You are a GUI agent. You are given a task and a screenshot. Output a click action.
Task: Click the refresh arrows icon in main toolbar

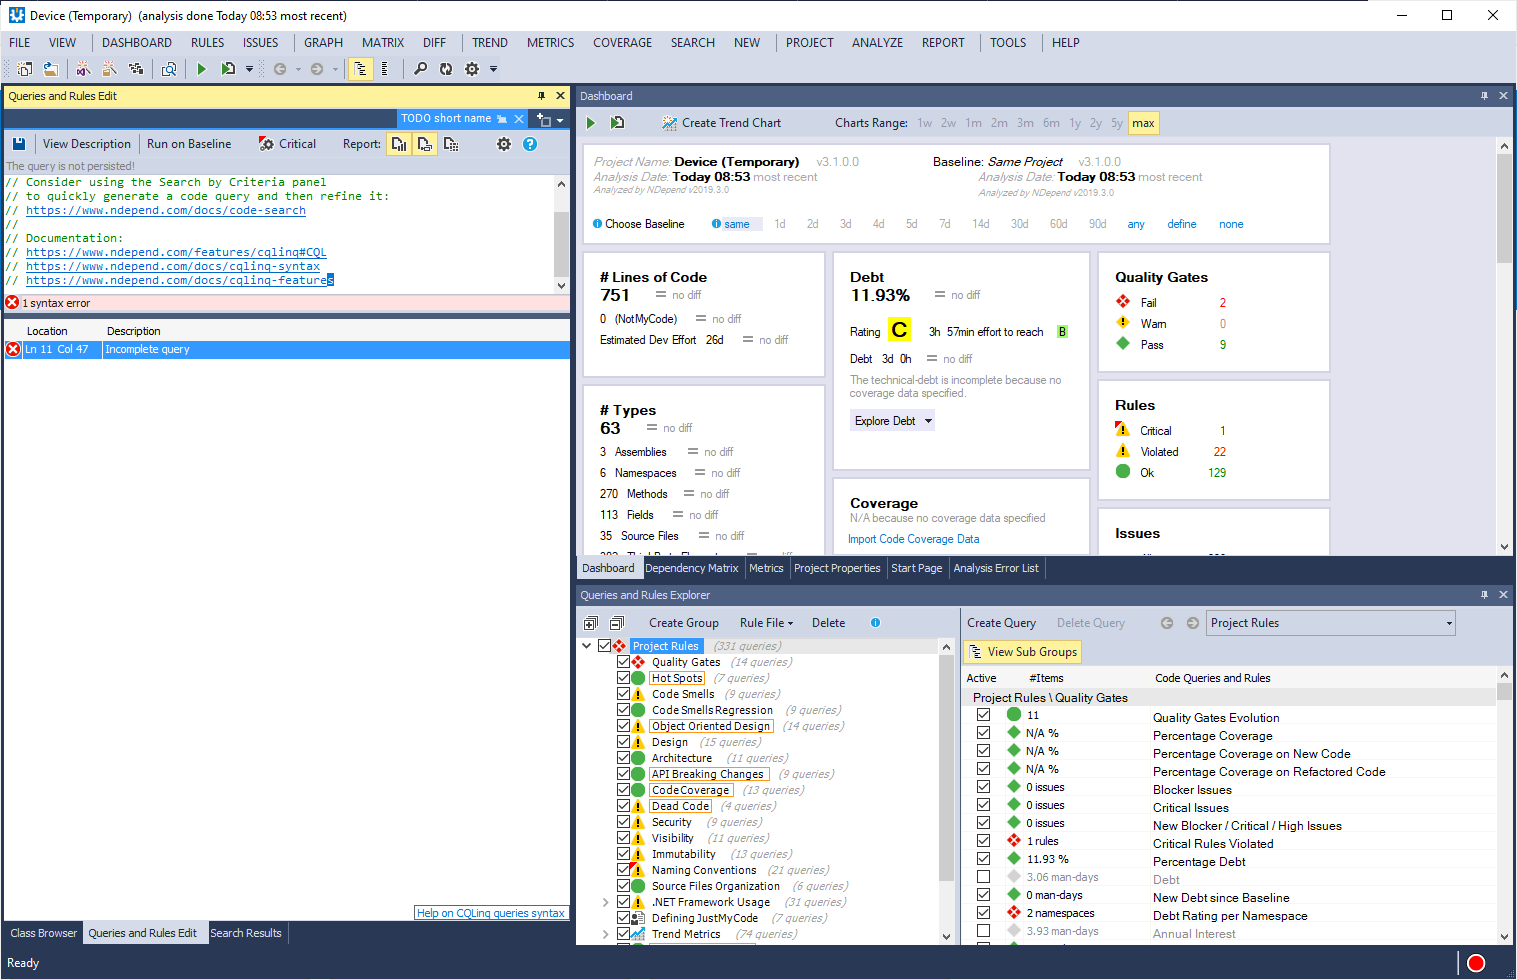pos(446,69)
